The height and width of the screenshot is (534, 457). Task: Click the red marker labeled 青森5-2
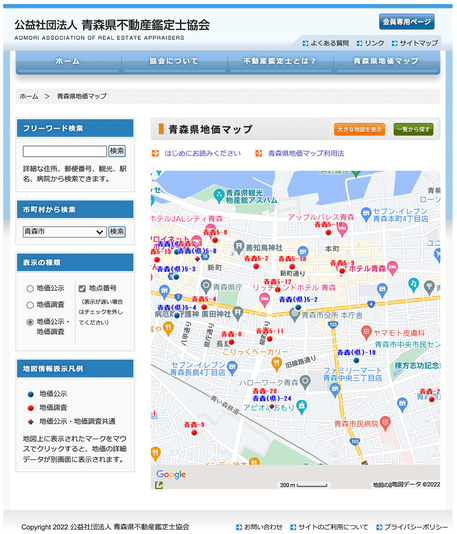(x=256, y=266)
